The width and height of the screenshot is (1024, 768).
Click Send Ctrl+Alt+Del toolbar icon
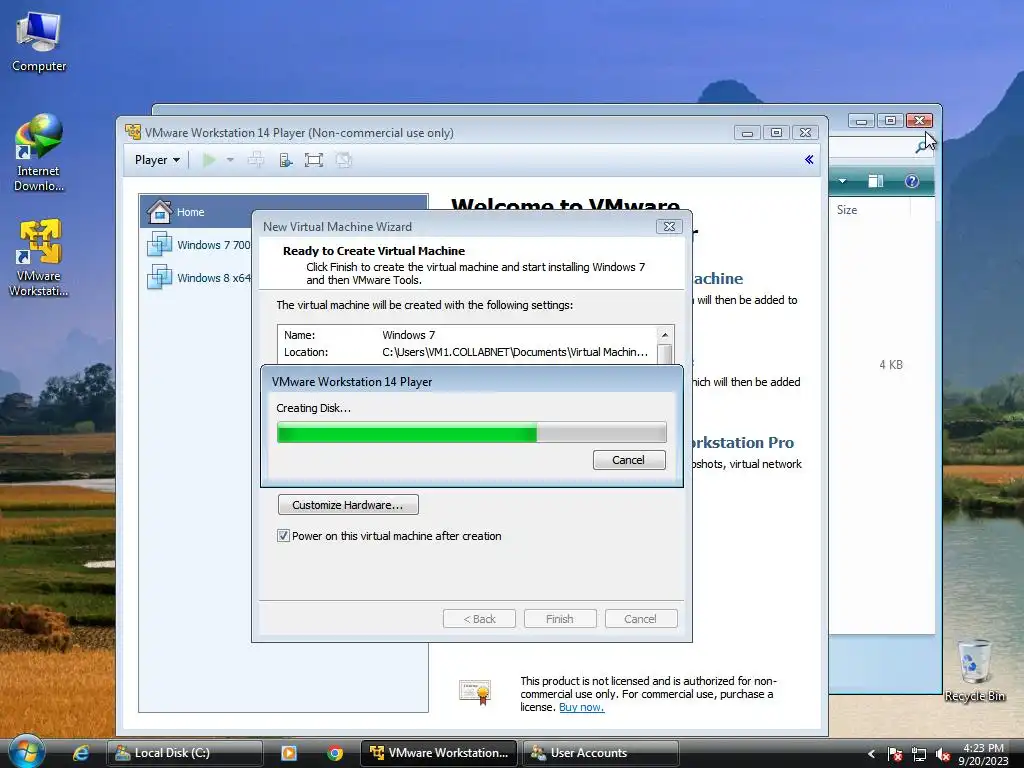[x=256, y=160]
